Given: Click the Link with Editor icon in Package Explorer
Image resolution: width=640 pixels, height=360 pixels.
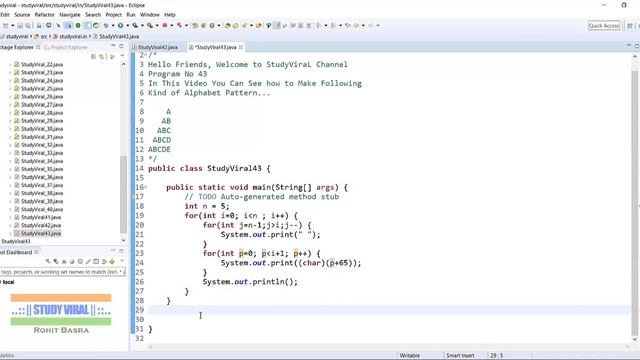Looking at the screenshot, I should (x=101, y=56).
